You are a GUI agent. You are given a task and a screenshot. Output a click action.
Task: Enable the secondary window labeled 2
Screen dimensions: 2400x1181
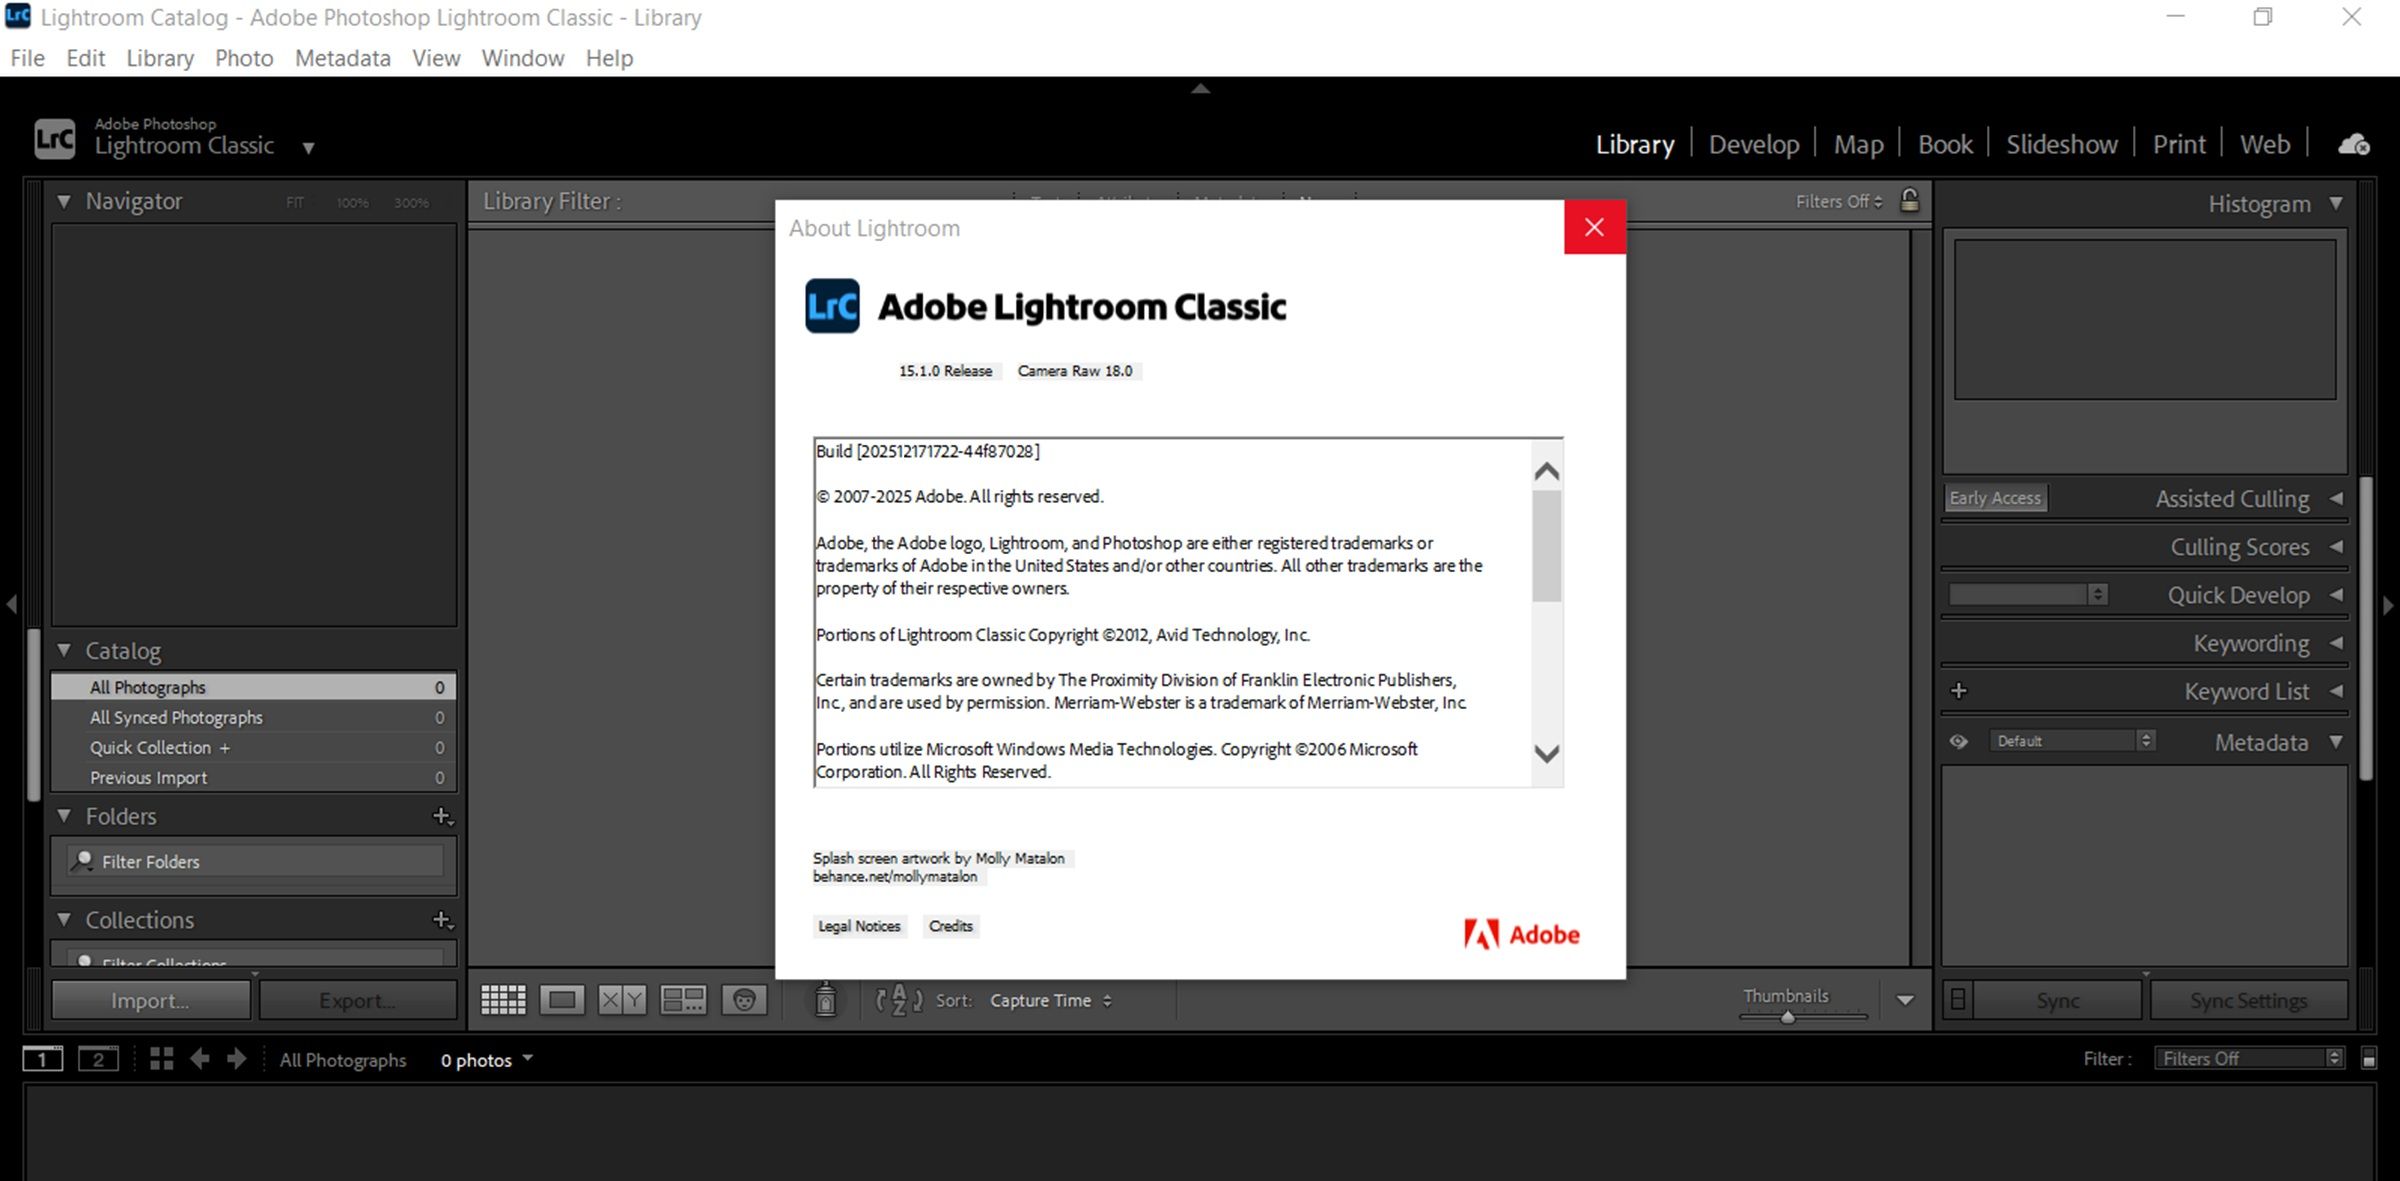coord(99,1058)
